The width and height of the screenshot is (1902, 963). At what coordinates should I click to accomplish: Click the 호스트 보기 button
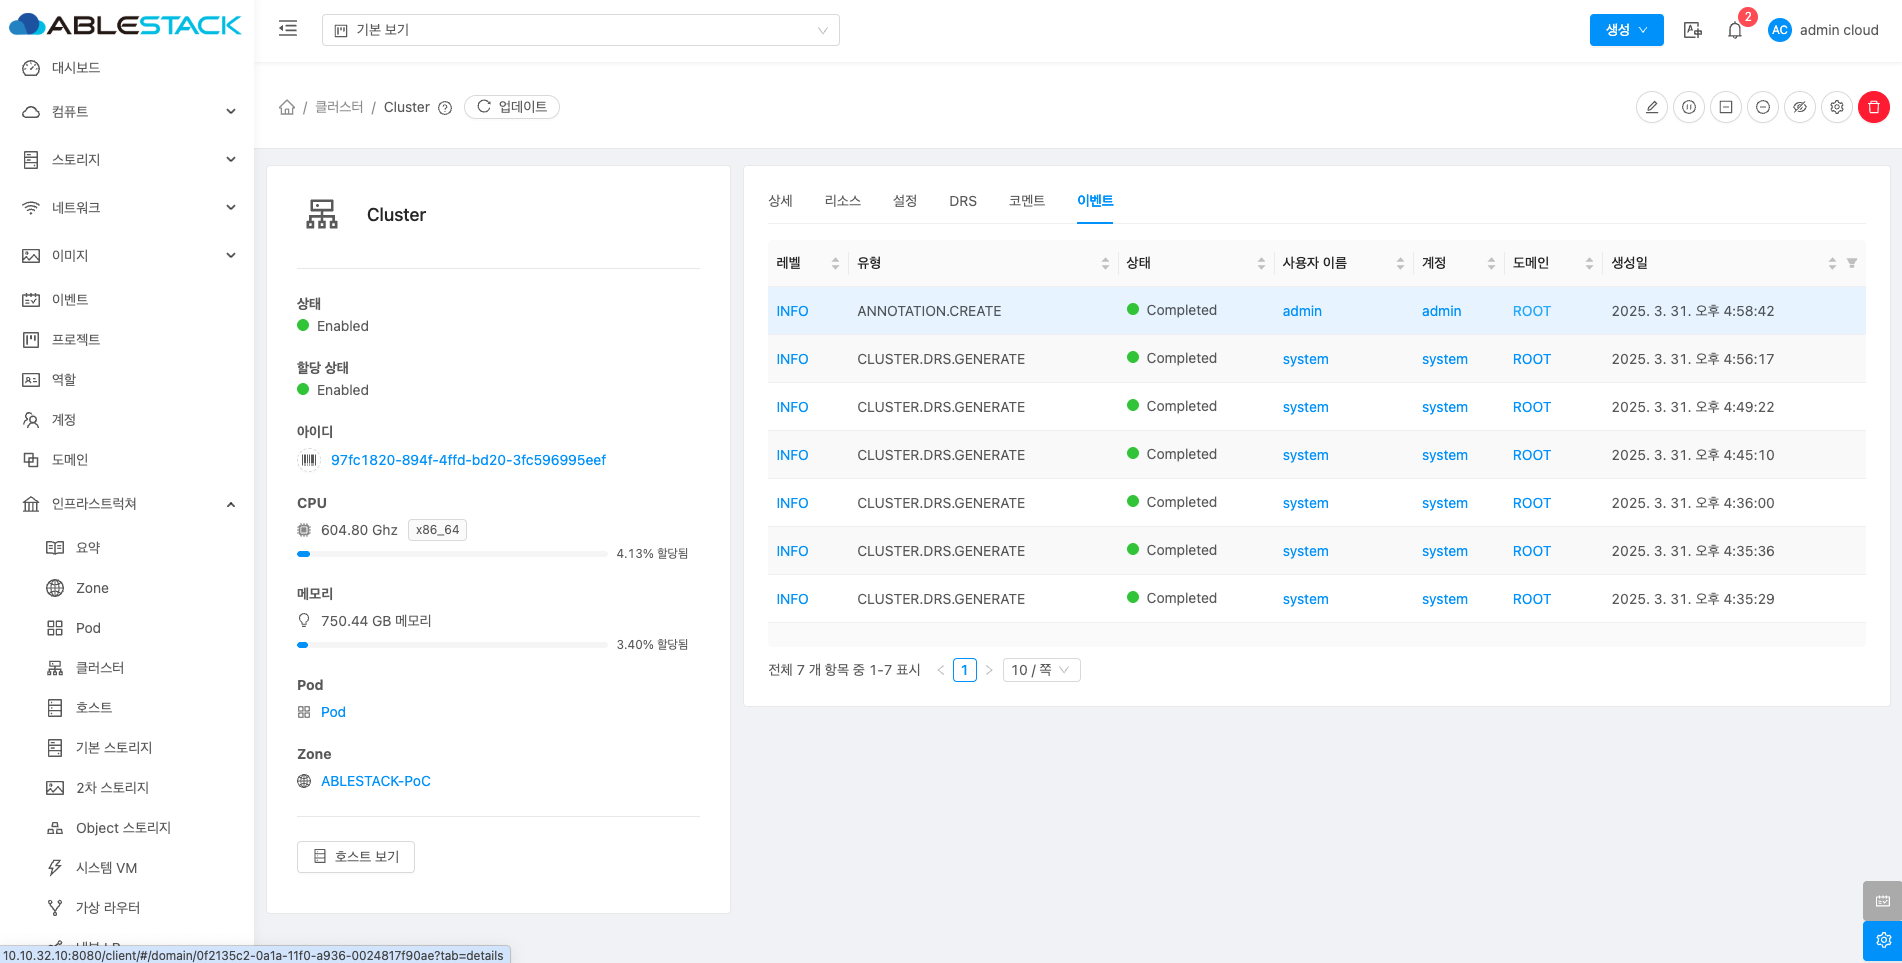[356, 857]
